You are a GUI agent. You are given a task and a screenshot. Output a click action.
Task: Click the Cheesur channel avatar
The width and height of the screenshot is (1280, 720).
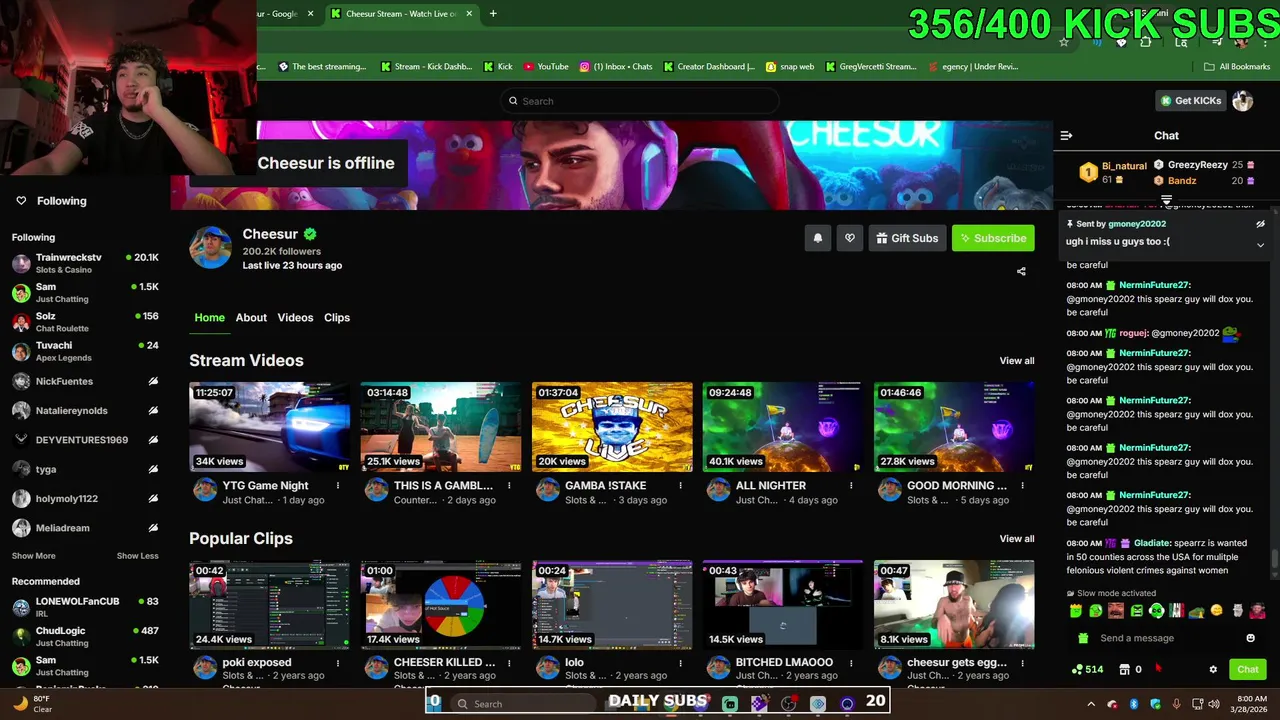tap(210, 247)
